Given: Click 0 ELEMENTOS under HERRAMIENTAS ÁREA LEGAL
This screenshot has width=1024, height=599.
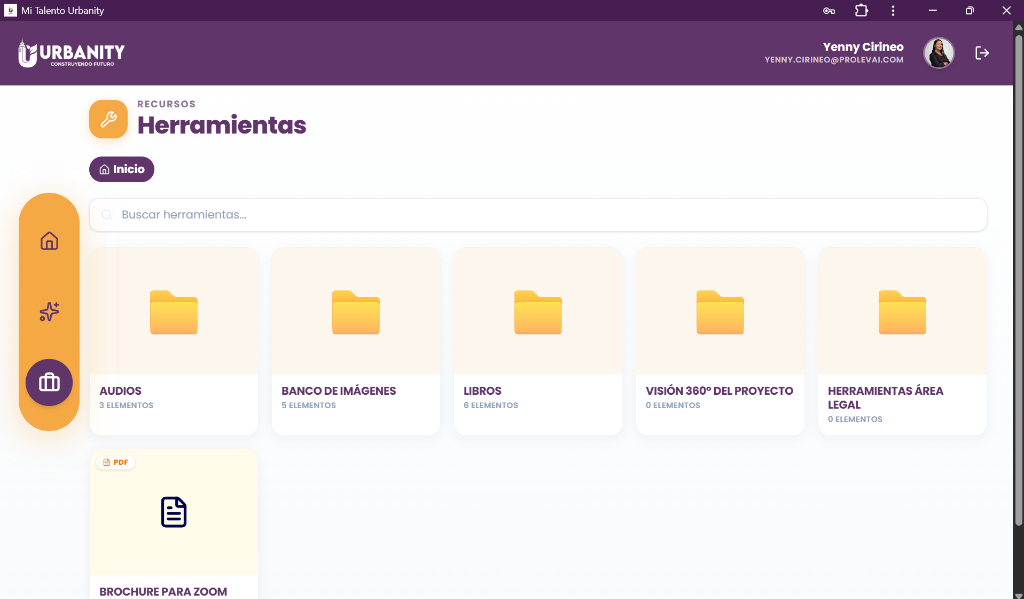Looking at the screenshot, I should [x=855, y=419].
